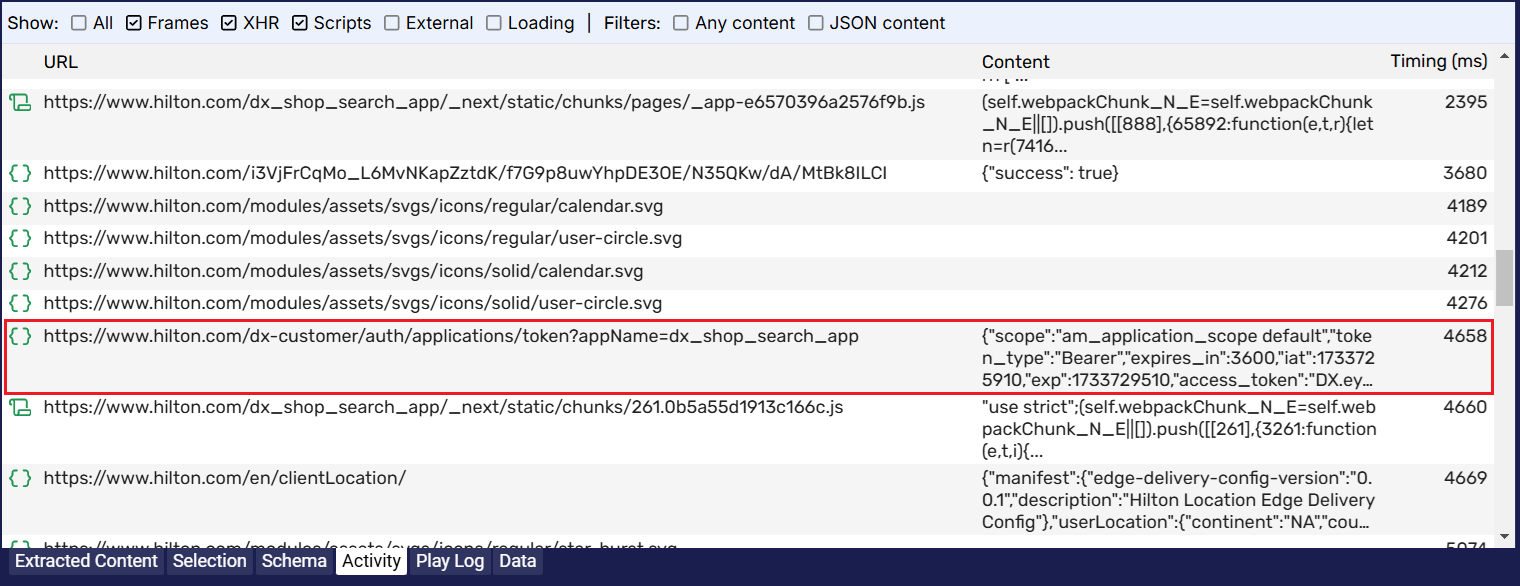1520x586 pixels.
Task: Enable the All checkbox
Action: click(79, 23)
